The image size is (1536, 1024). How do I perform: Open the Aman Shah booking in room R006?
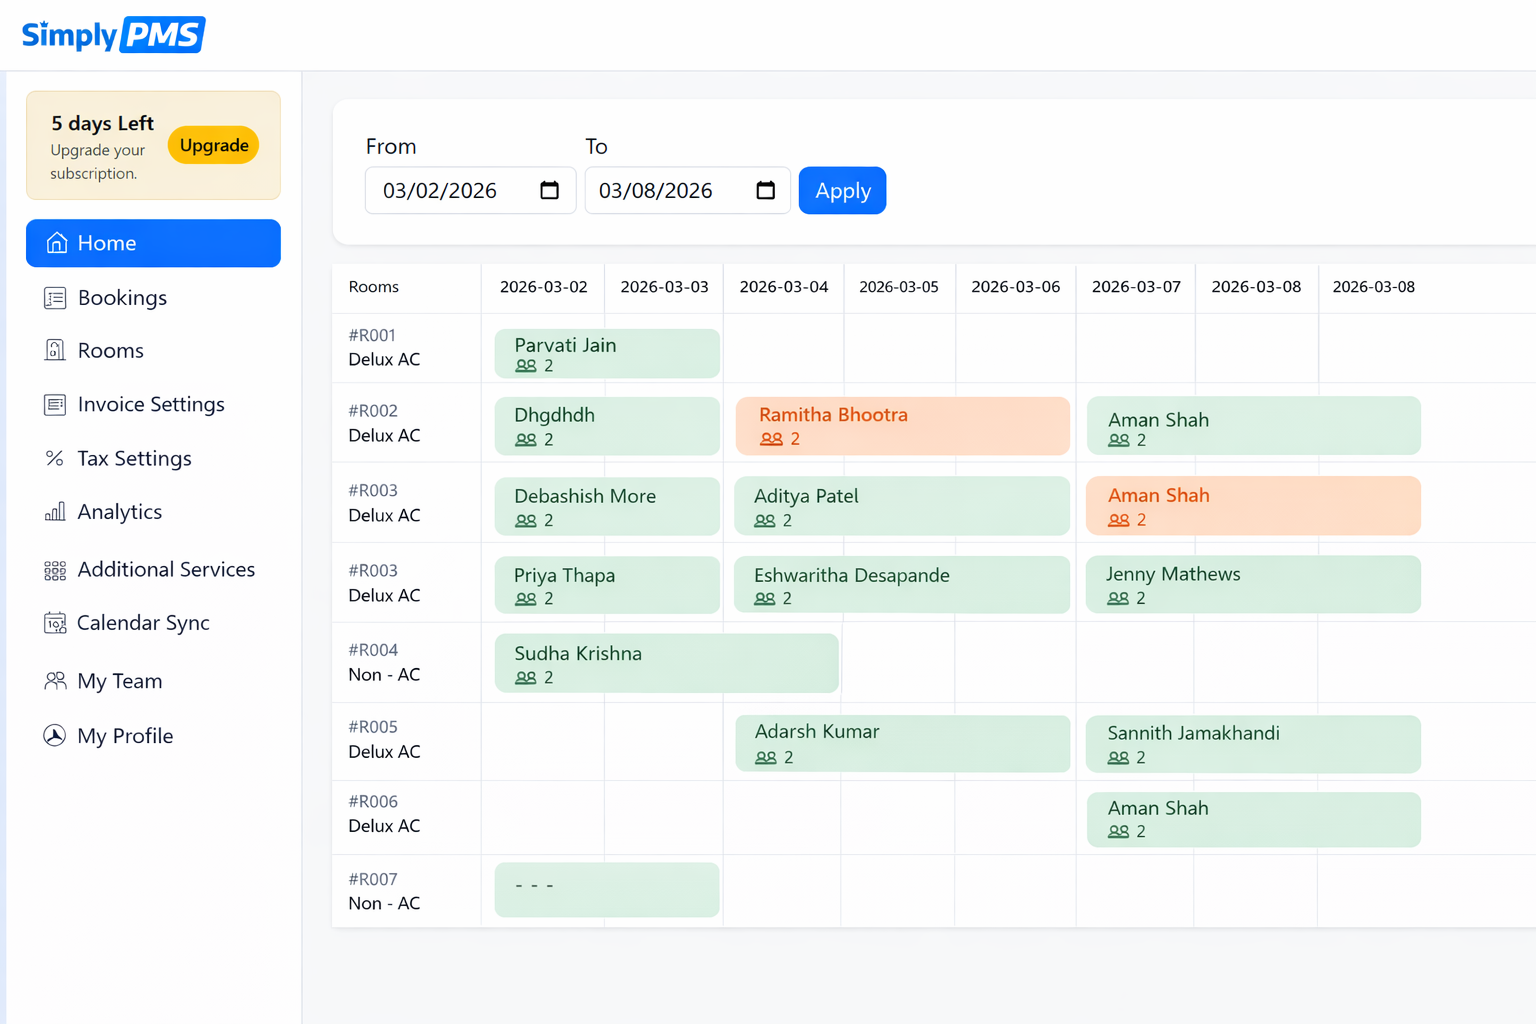point(1253,819)
